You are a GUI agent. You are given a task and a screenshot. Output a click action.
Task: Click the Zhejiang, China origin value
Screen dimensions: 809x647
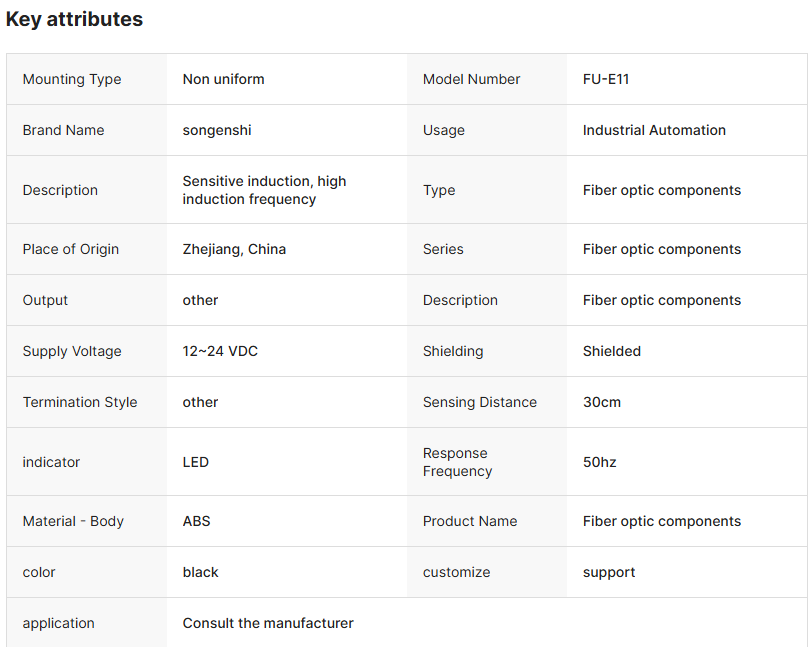(234, 249)
